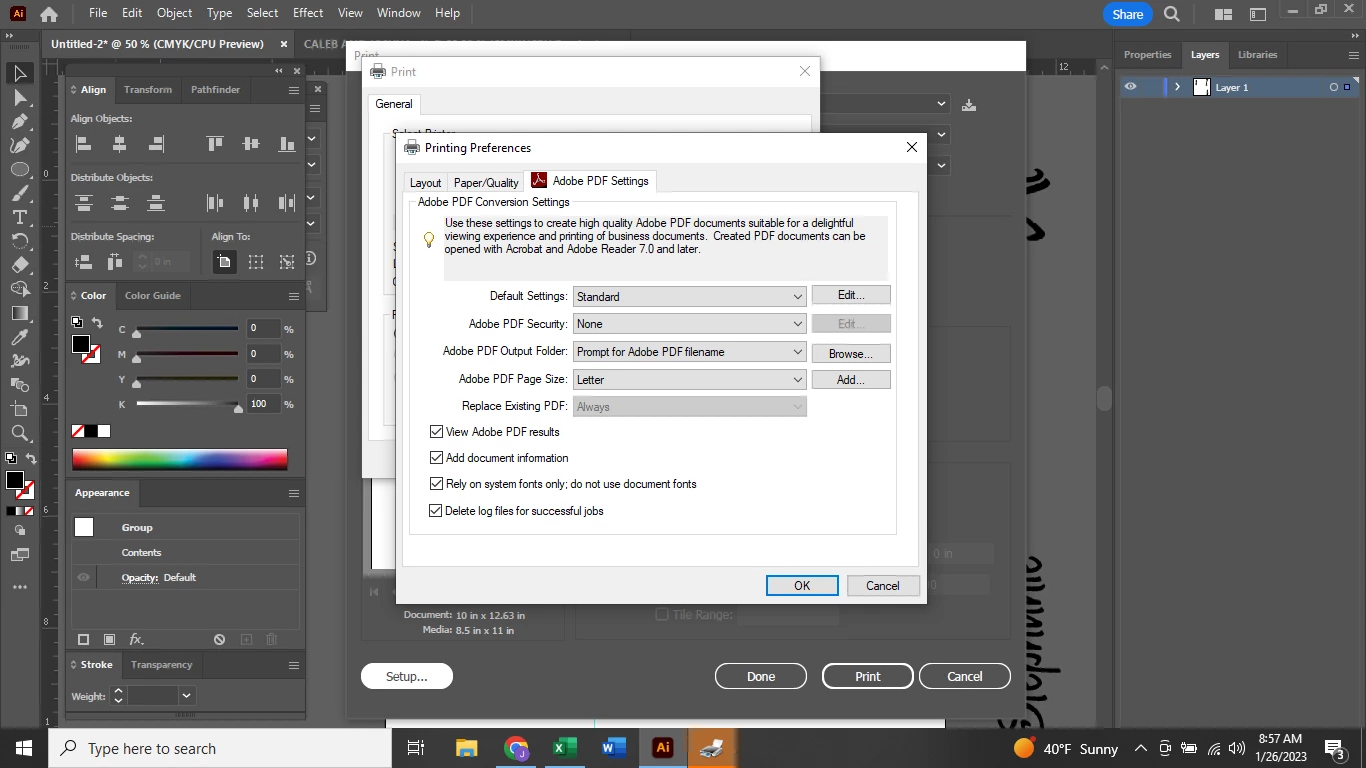
Task: Click Vertical Align Bottom icon
Action: [x=287, y=144]
